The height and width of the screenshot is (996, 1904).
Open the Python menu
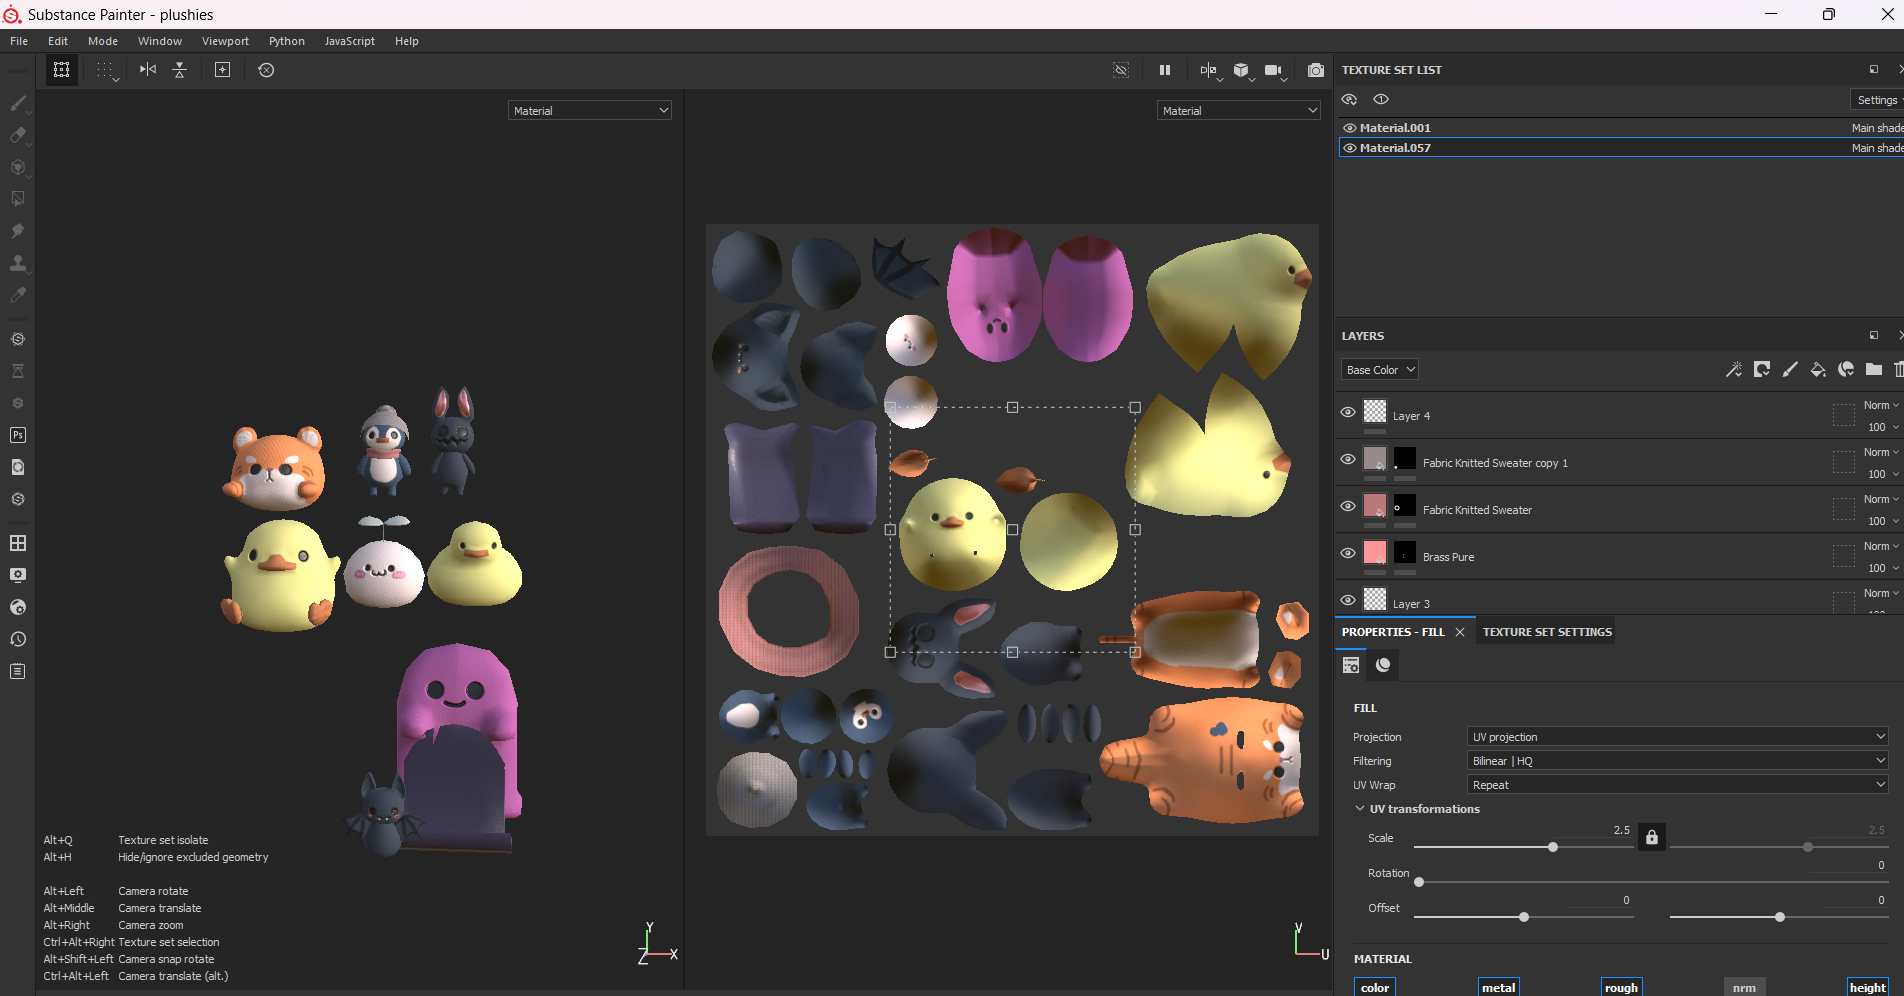point(286,41)
